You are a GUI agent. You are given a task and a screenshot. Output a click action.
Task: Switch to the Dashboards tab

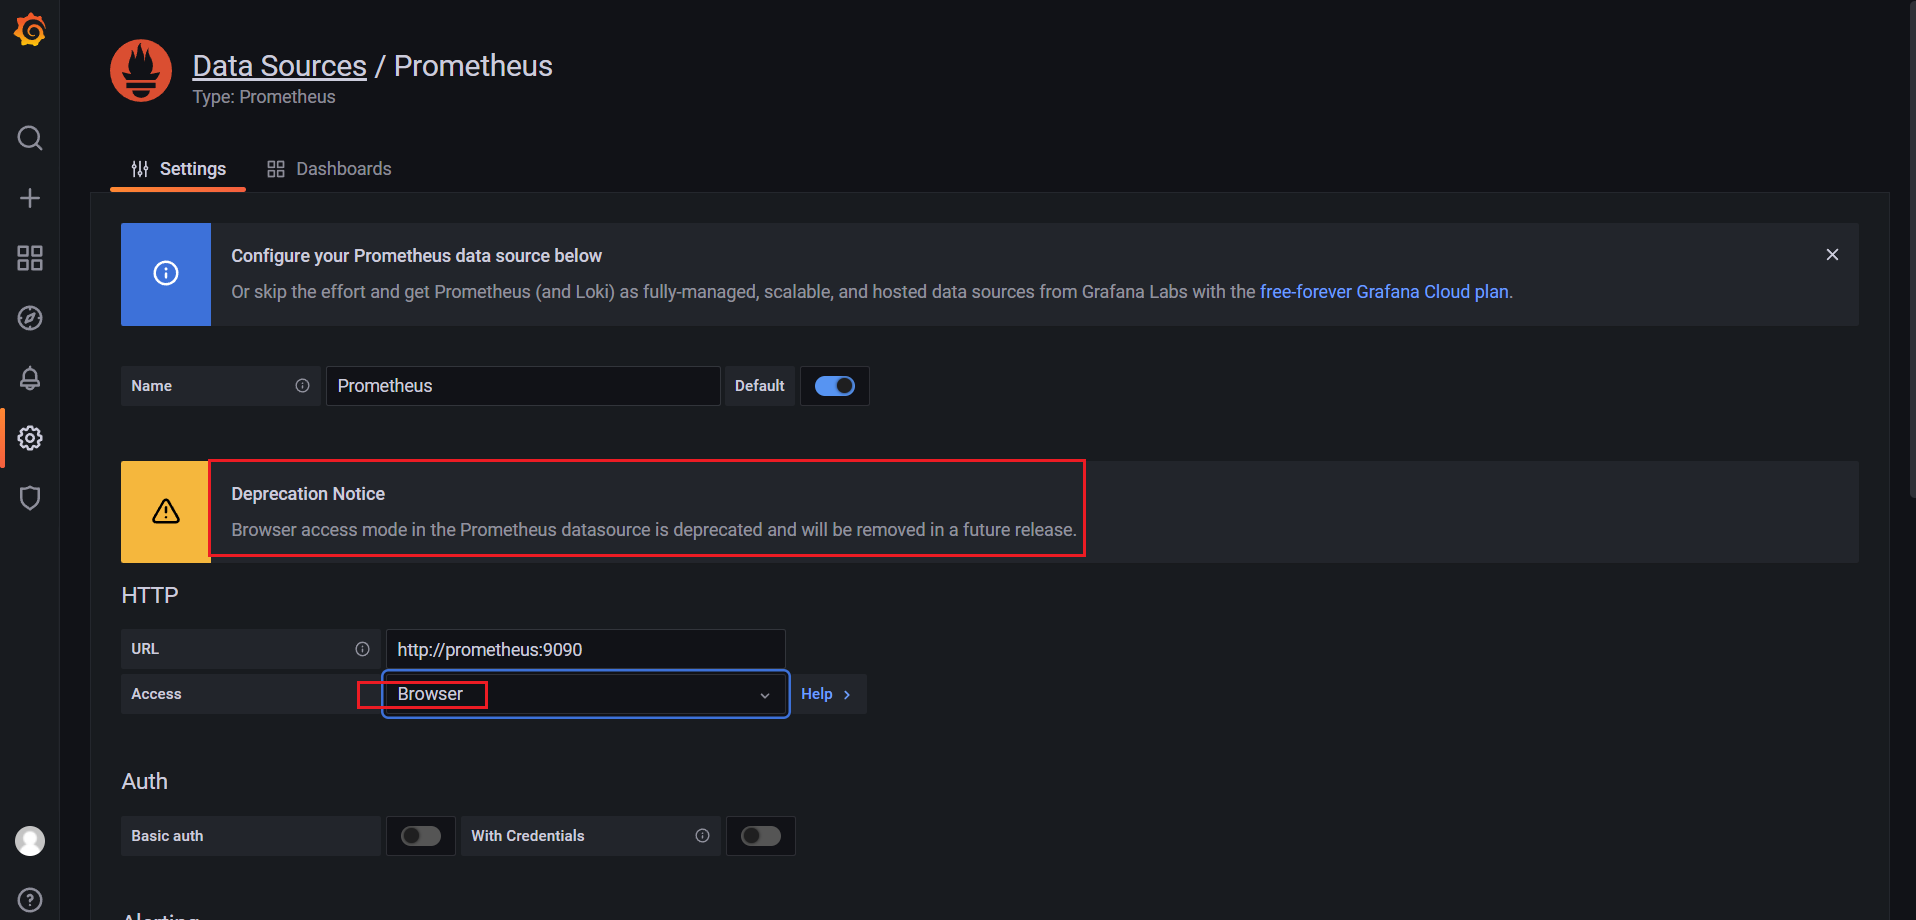(329, 169)
